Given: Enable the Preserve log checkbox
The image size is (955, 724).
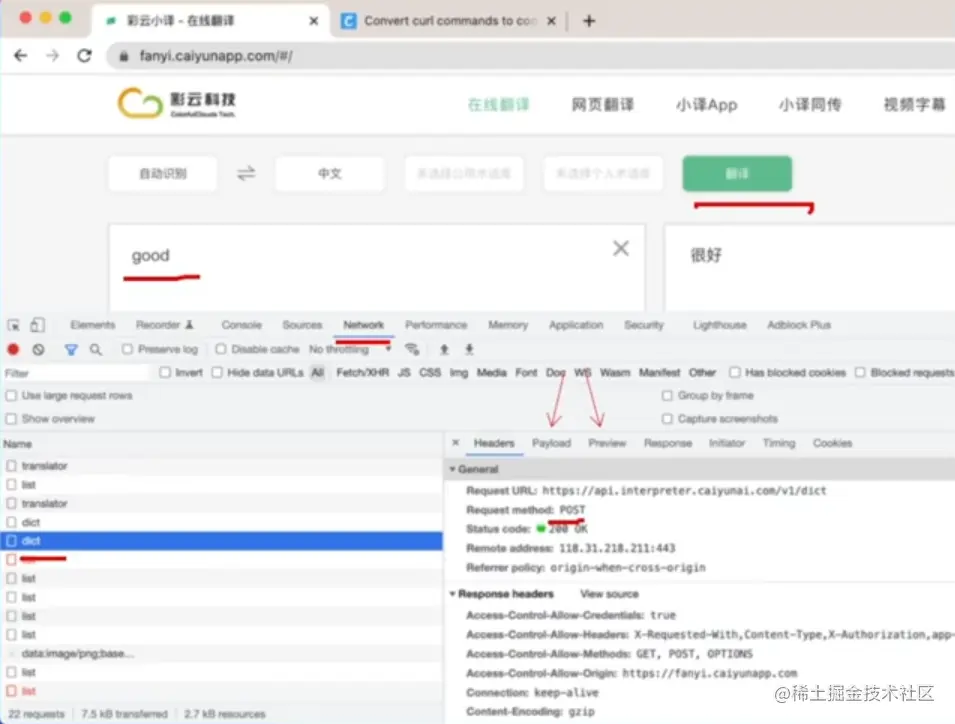Looking at the screenshot, I should (x=127, y=349).
